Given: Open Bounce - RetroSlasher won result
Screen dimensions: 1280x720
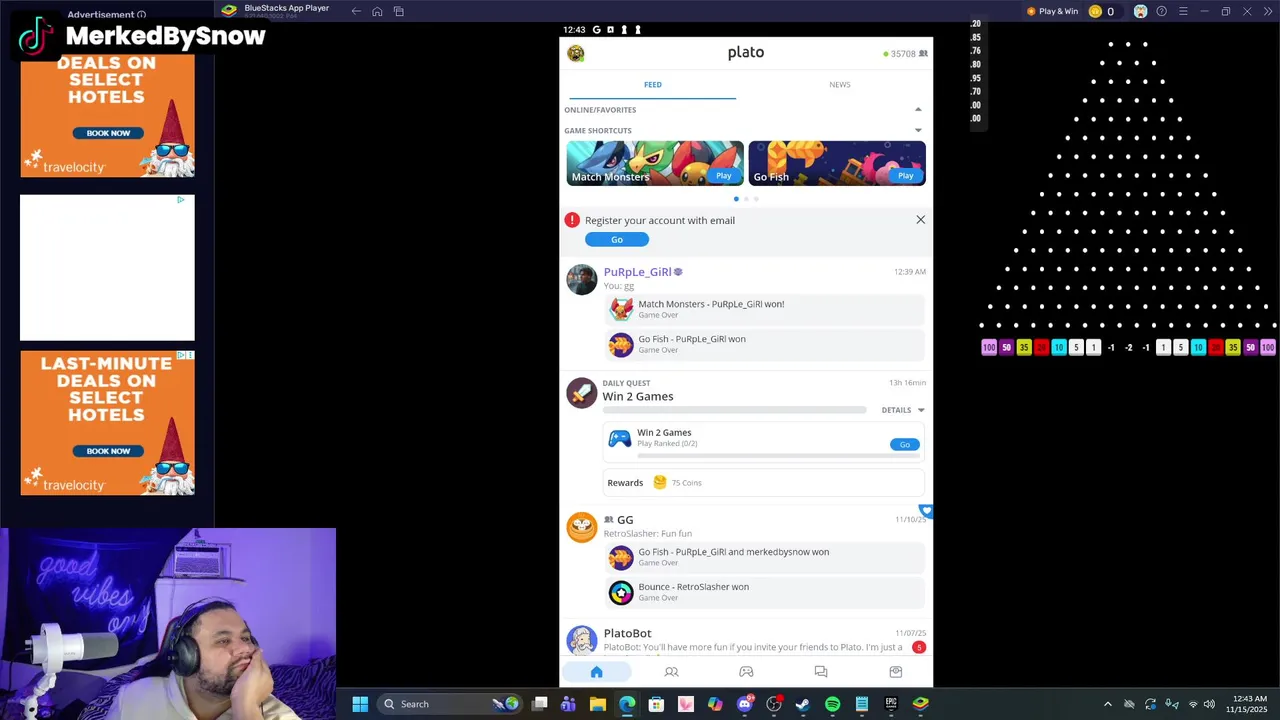Looking at the screenshot, I should pos(765,592).
